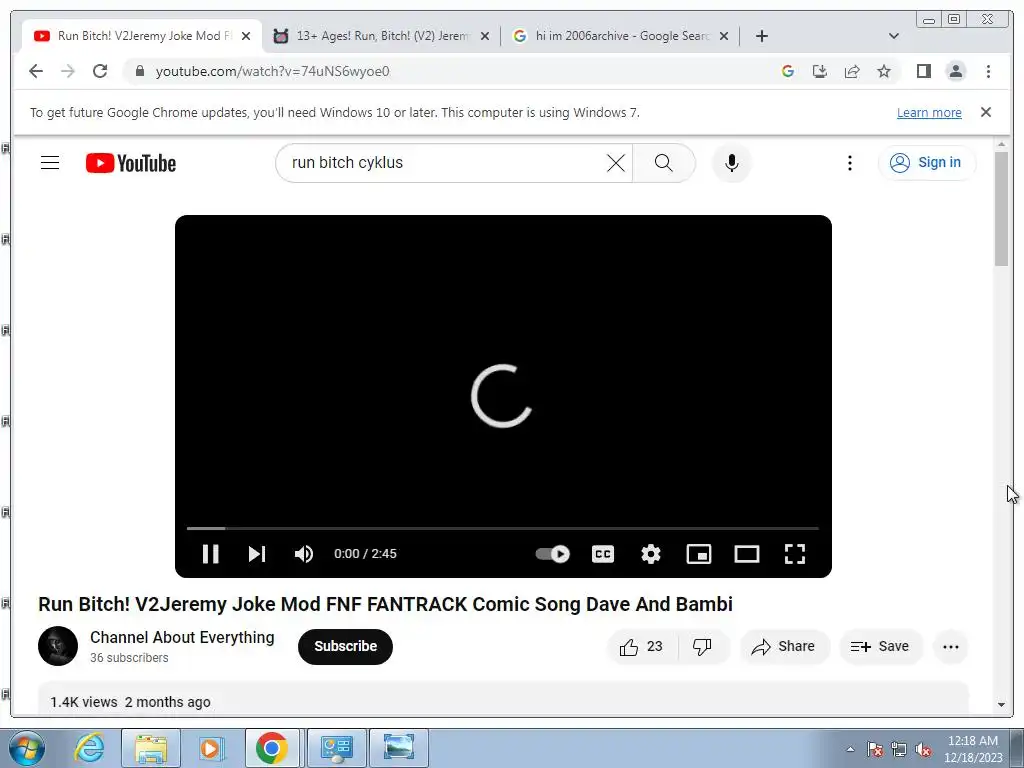Open the Windows Start menu
Image resolution: width=1024 pixels, height=768 pixels.
coord(26,748)
